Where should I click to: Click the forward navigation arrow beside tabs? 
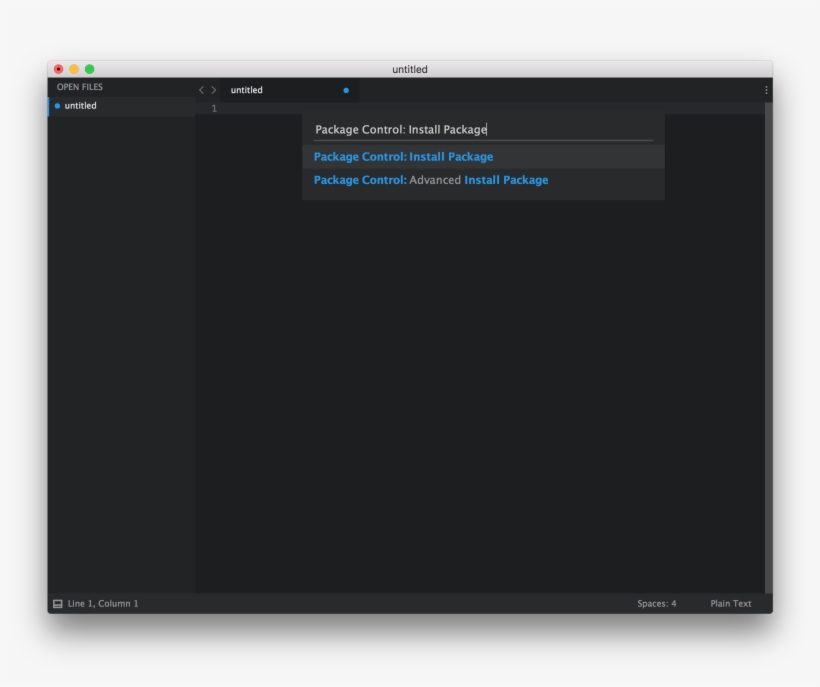point(213,90)
